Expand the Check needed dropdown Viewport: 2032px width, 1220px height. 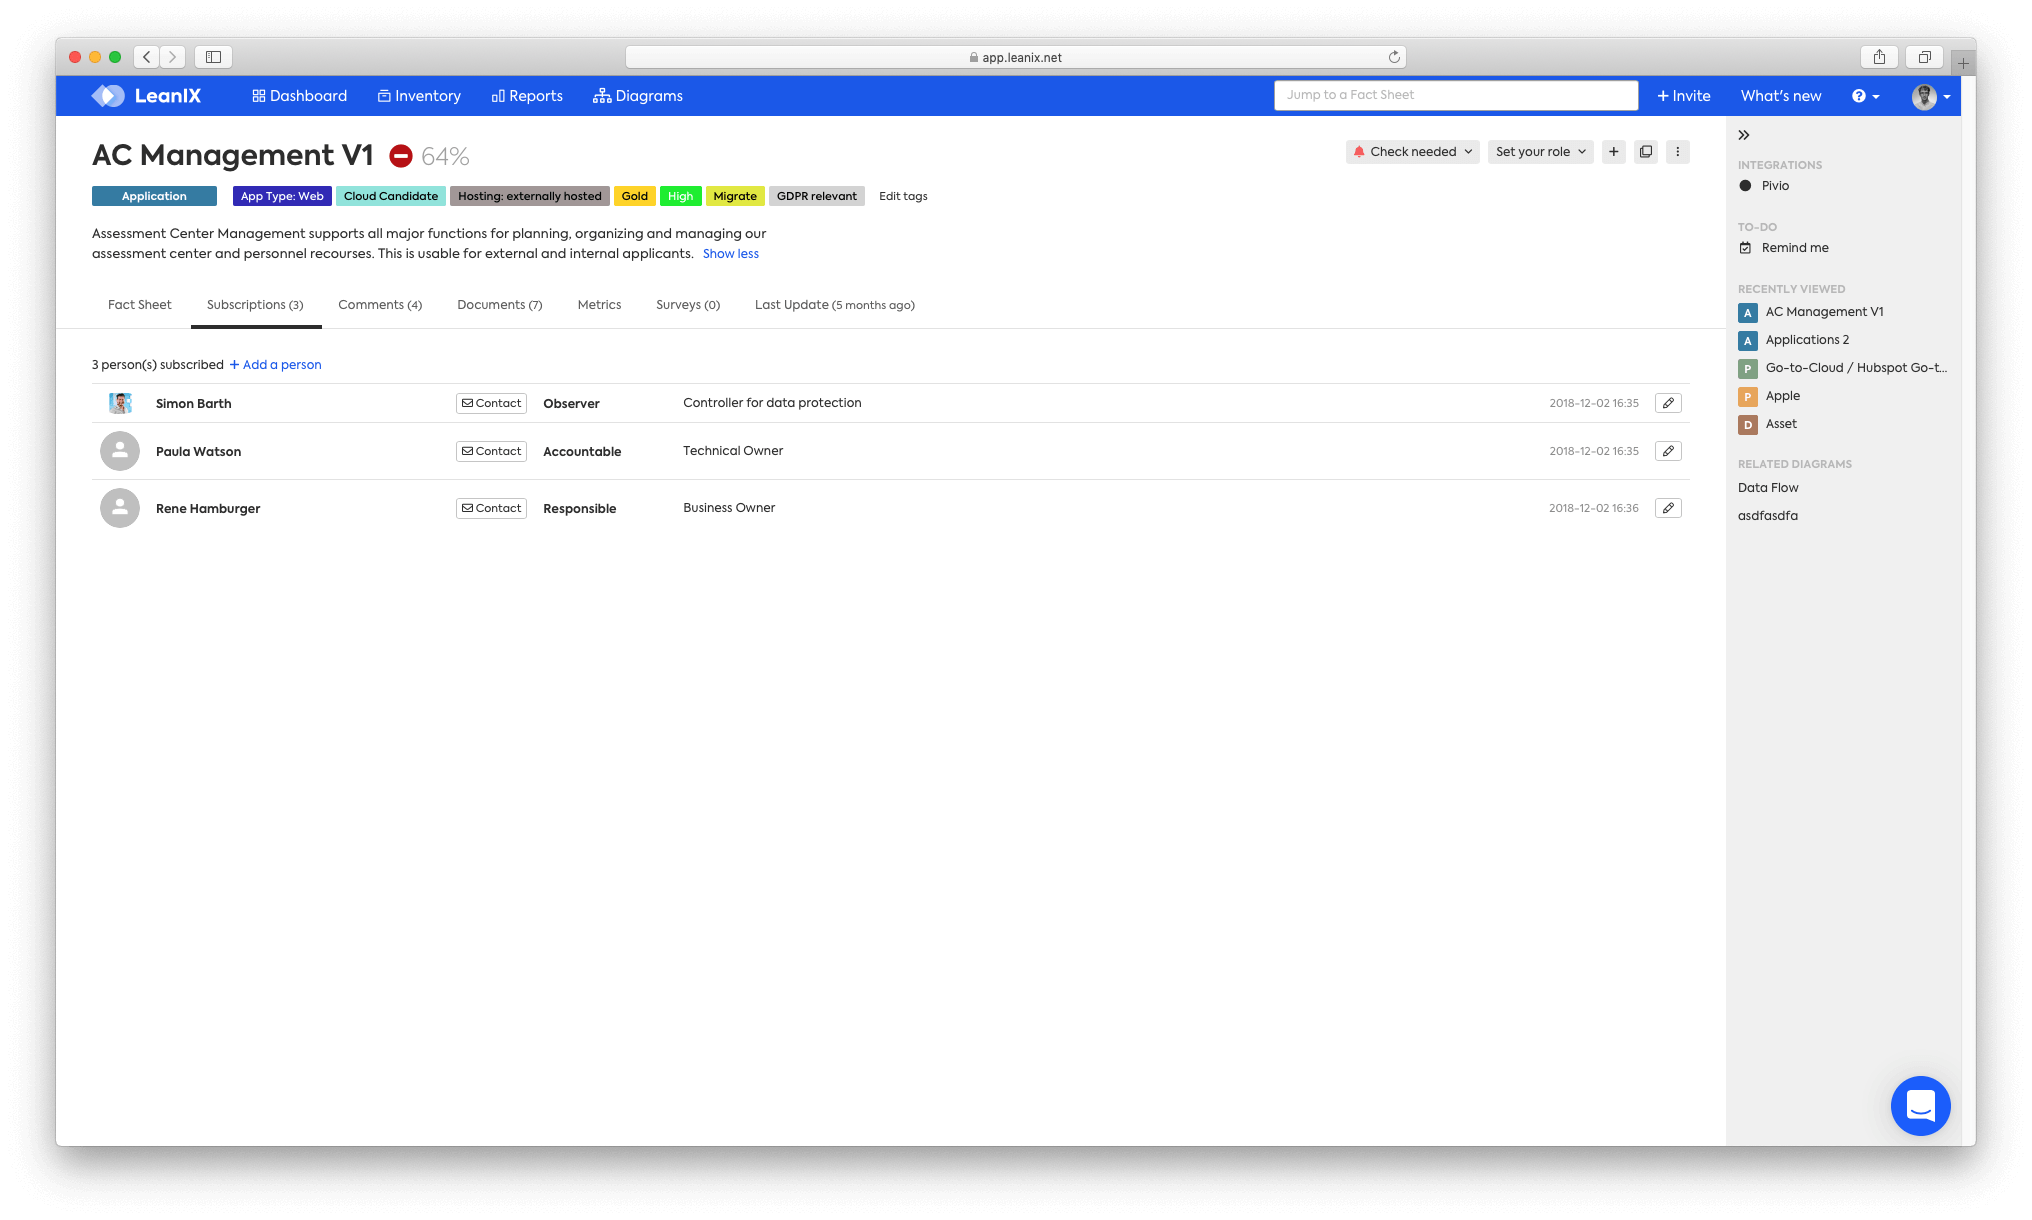(1412, 152)
